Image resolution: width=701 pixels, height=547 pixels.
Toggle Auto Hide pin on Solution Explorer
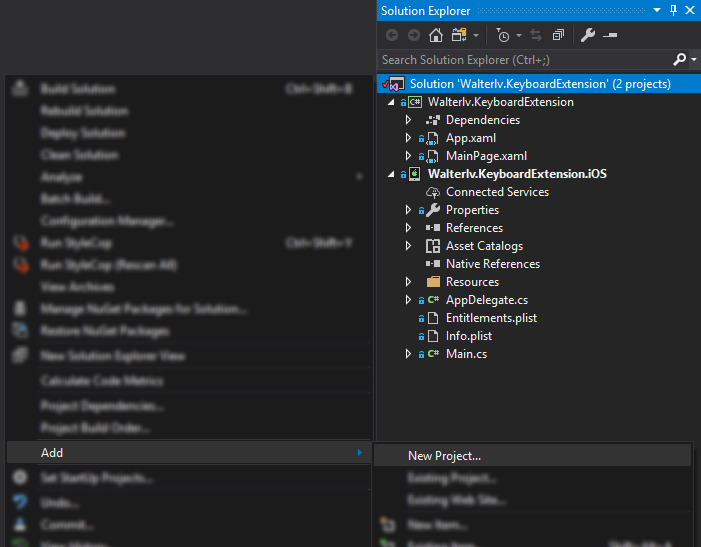point(673,10)
